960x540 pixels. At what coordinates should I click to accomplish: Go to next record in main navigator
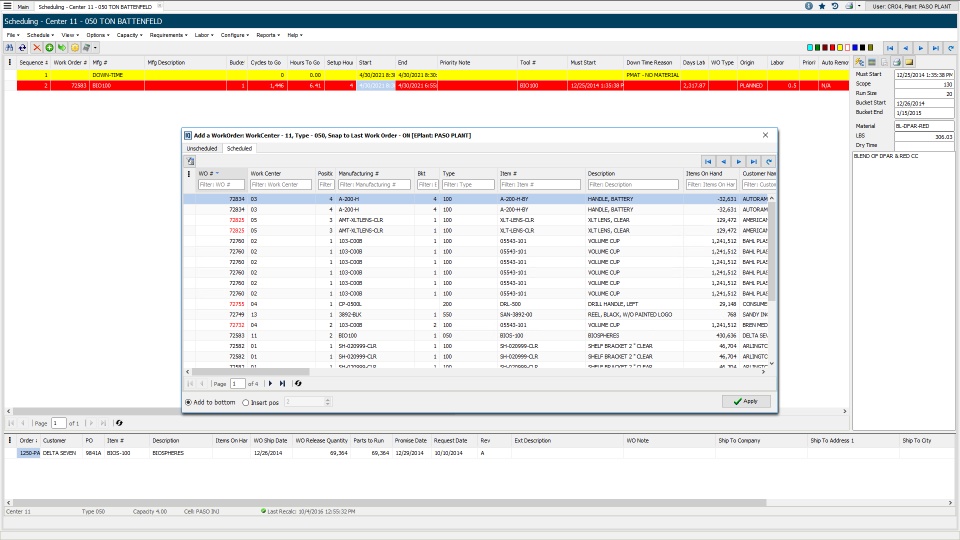pos(921,48)
